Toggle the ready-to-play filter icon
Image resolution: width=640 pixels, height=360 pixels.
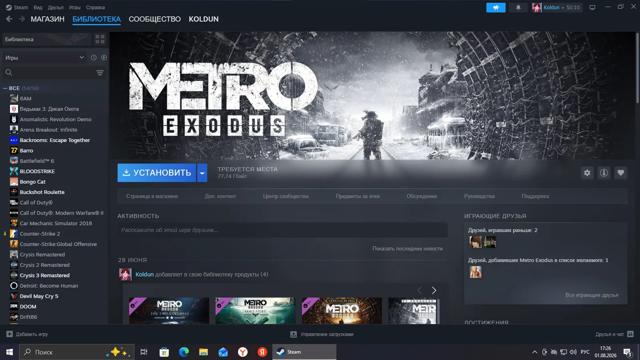(104, 58)
